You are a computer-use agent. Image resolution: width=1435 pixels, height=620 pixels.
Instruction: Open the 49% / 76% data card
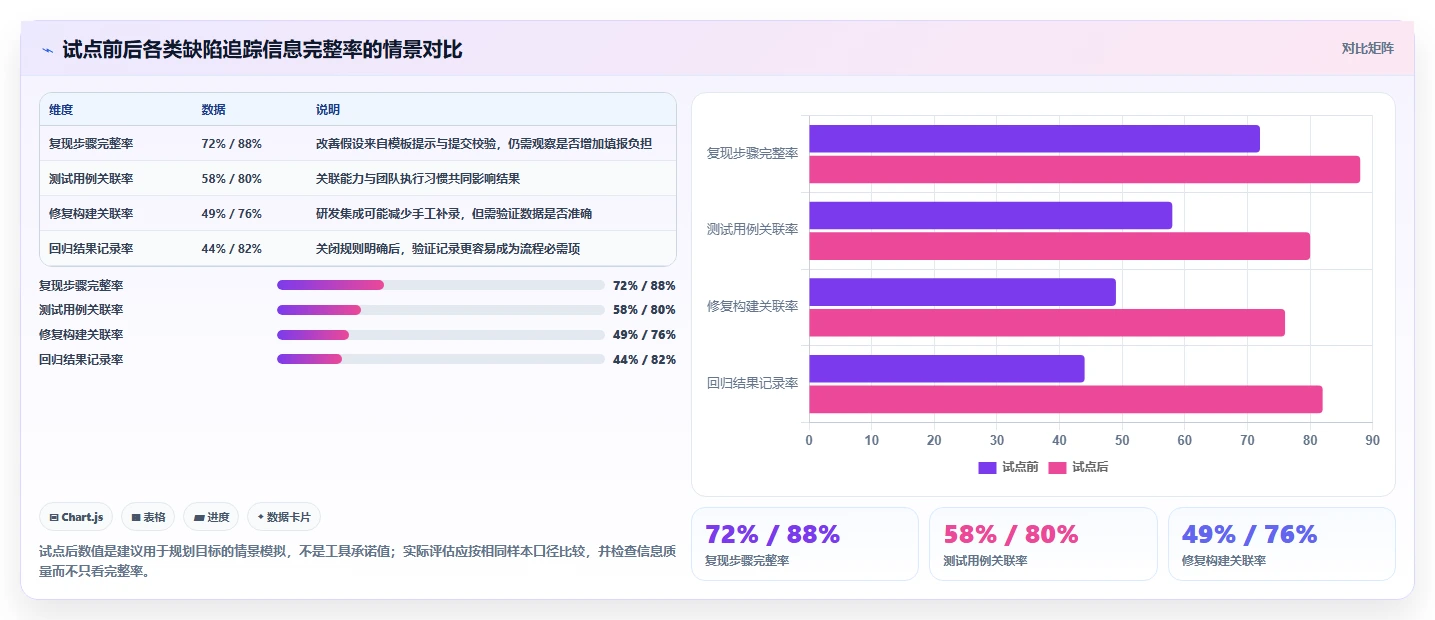(1282, 544)
